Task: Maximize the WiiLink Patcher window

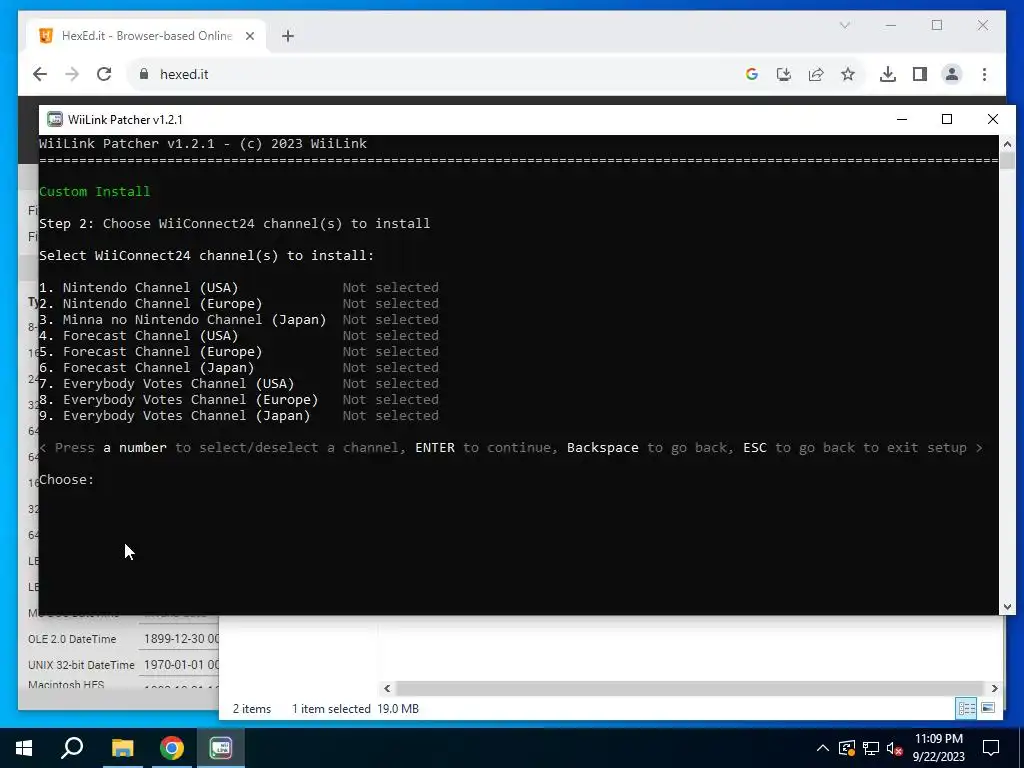Action: coord(947,119)
